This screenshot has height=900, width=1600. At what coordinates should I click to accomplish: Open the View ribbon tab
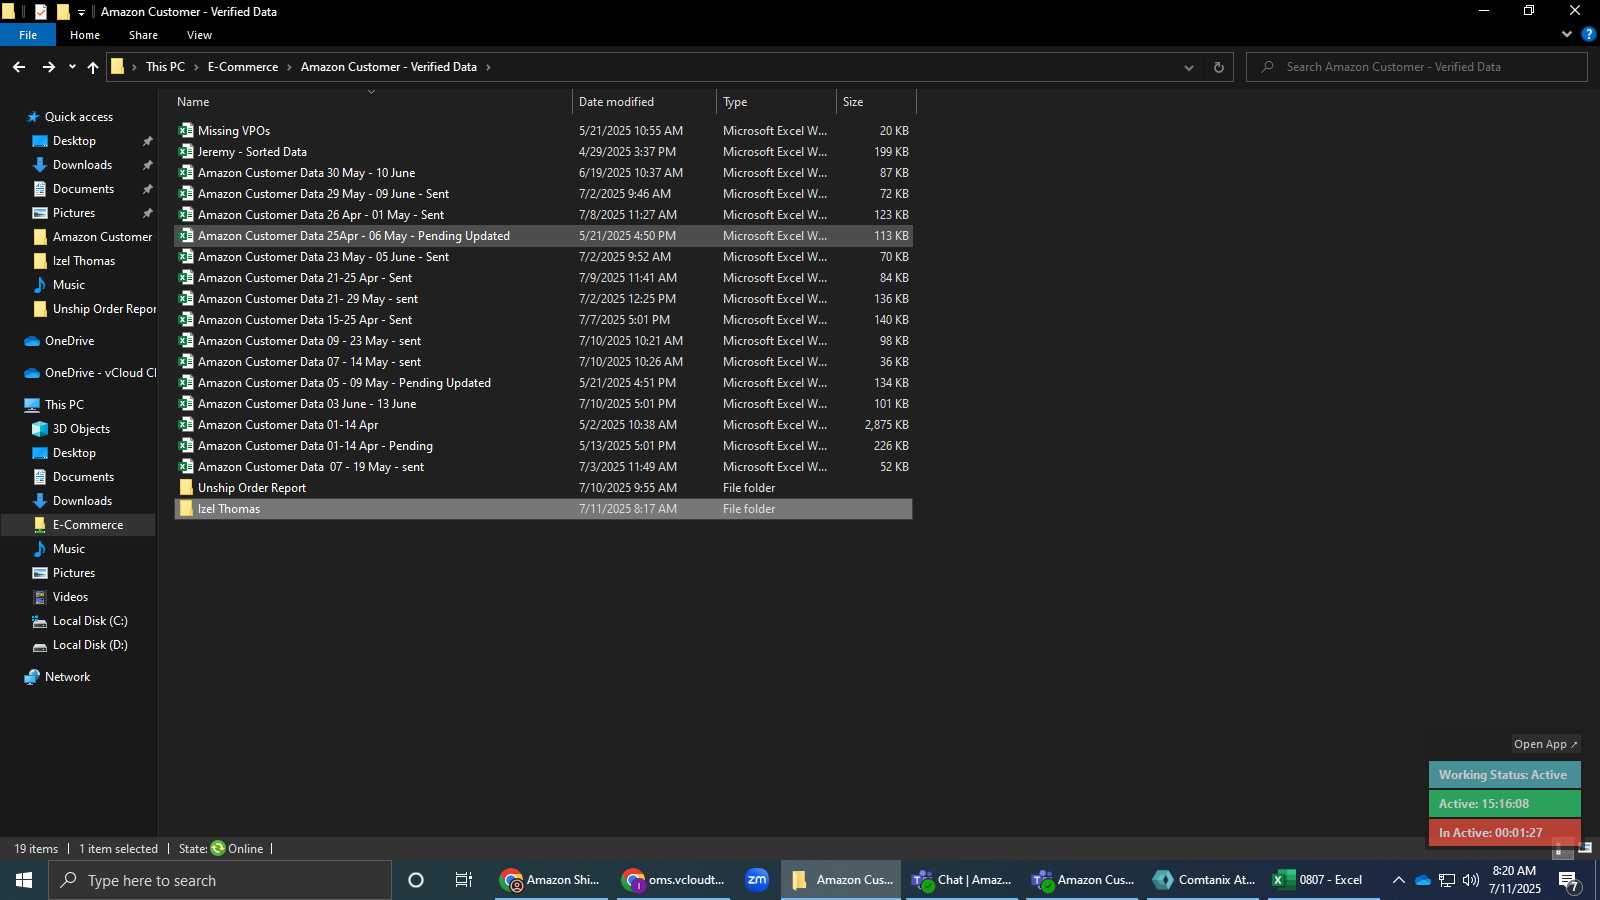point(199,35)
